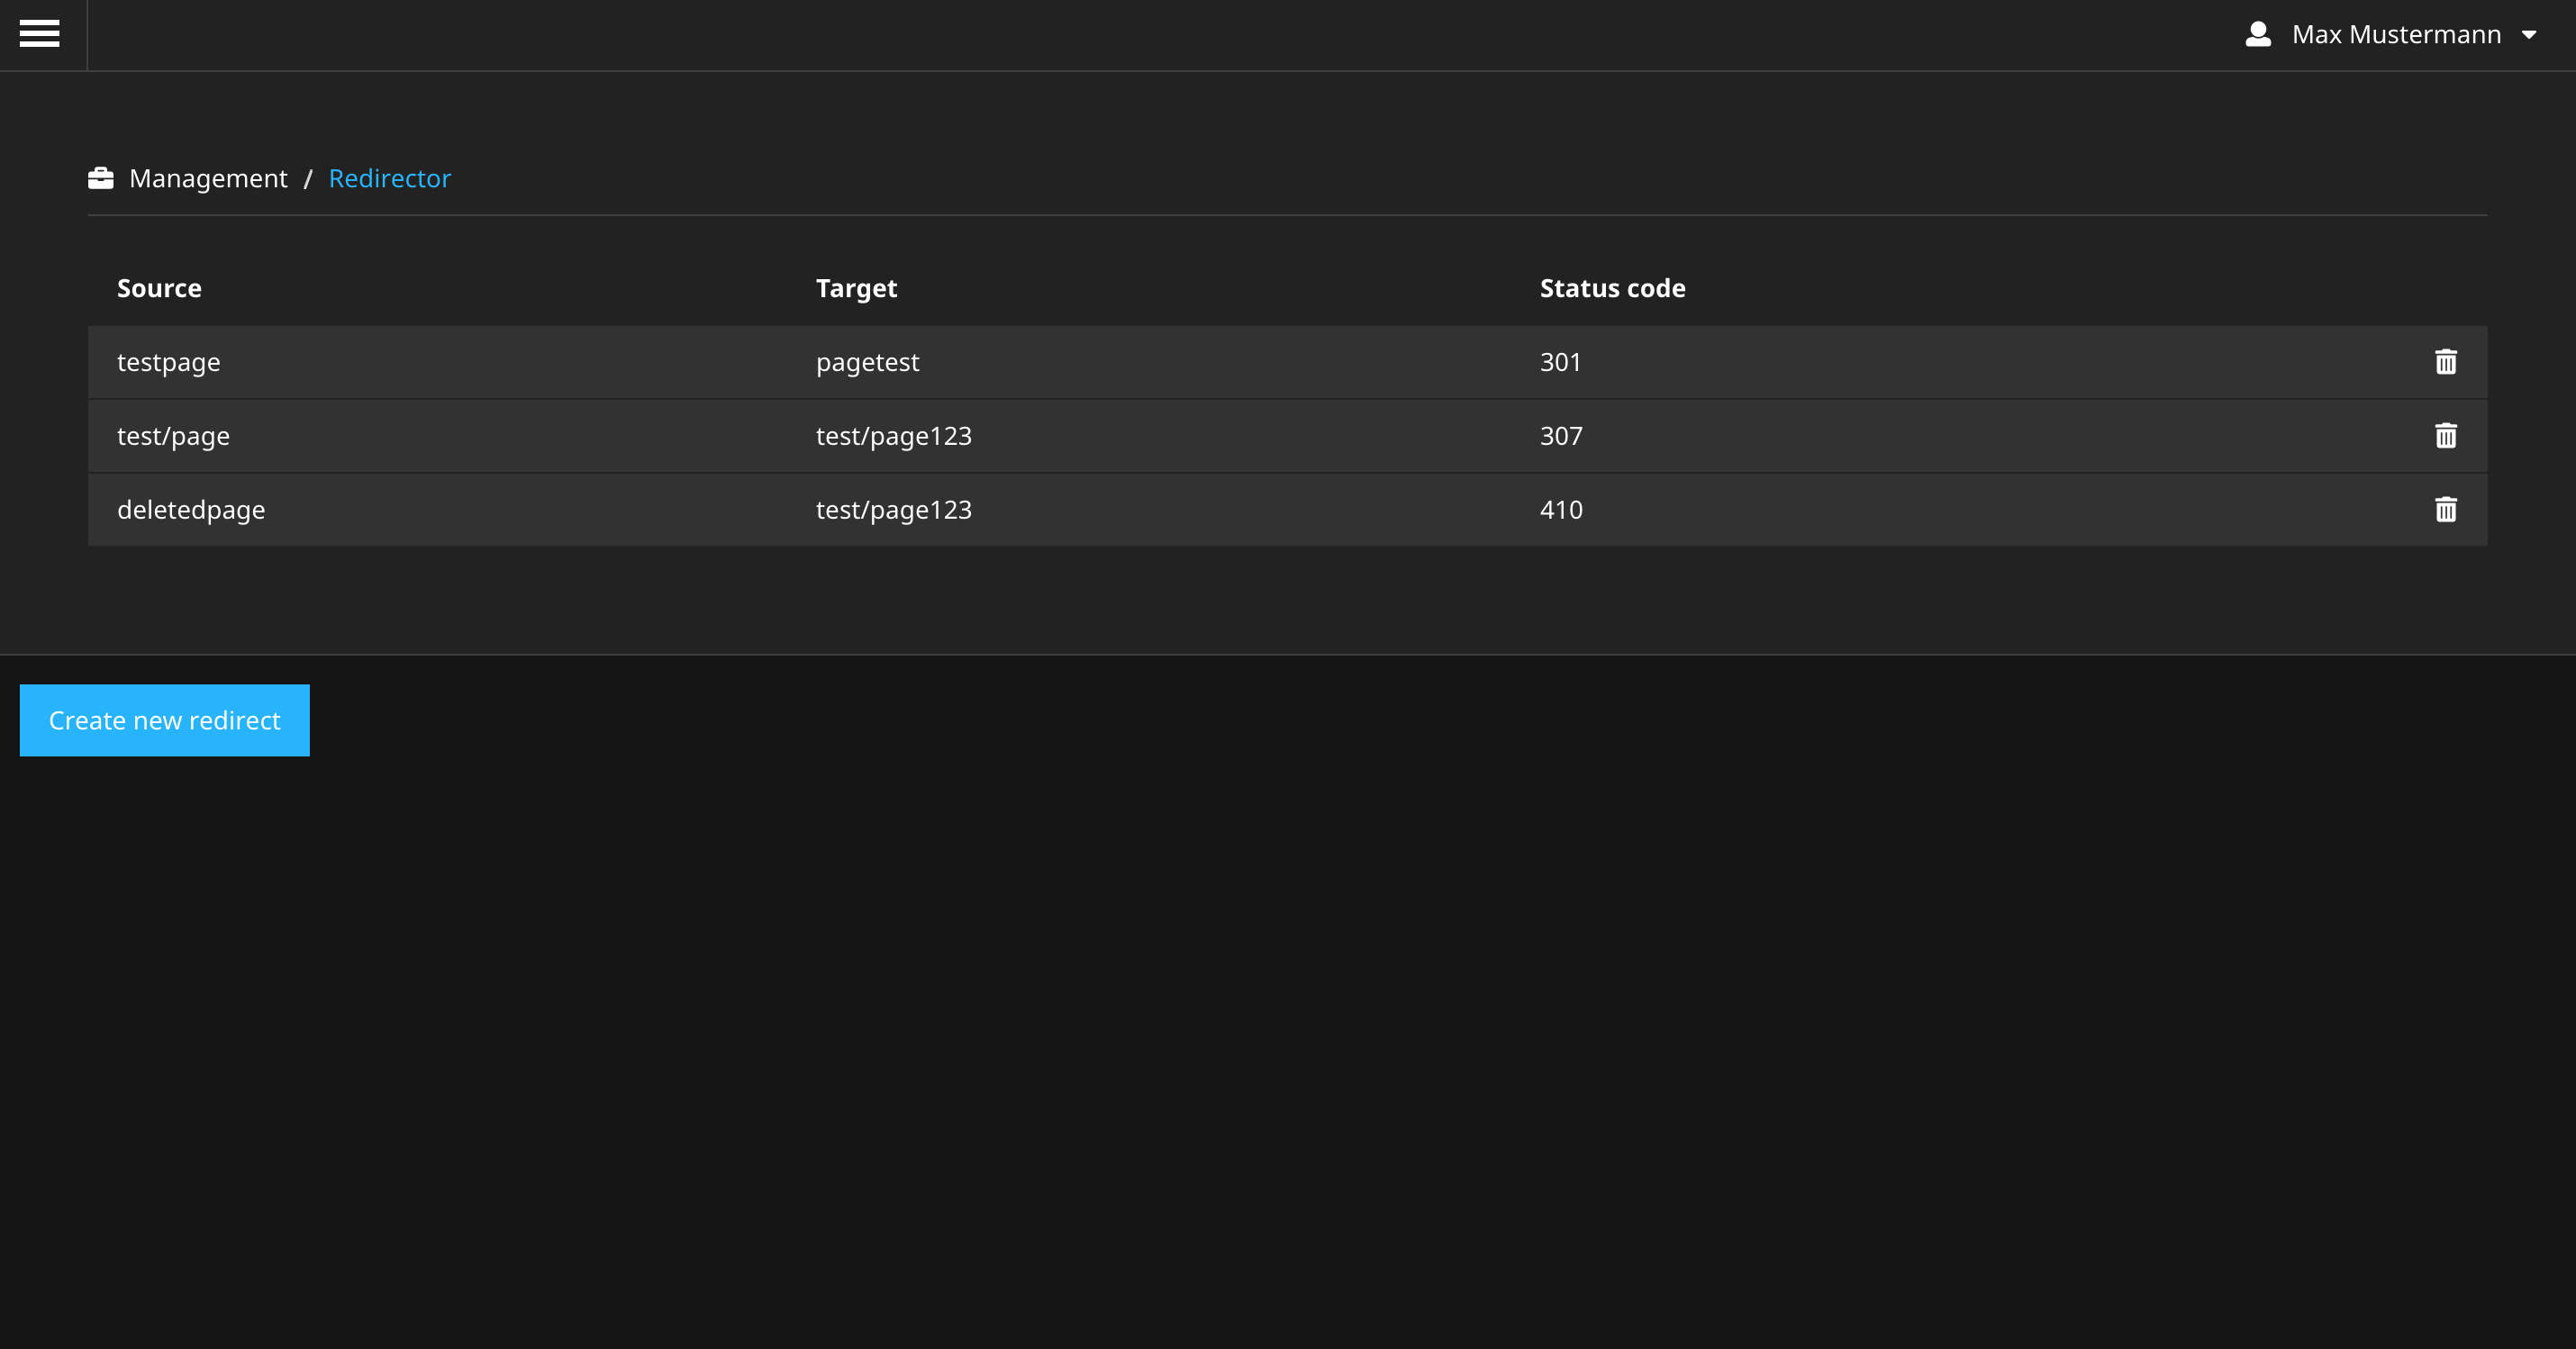Select the deletedpage source cell
Viewport: 2576px width, 1349px height.
(191, 510)
